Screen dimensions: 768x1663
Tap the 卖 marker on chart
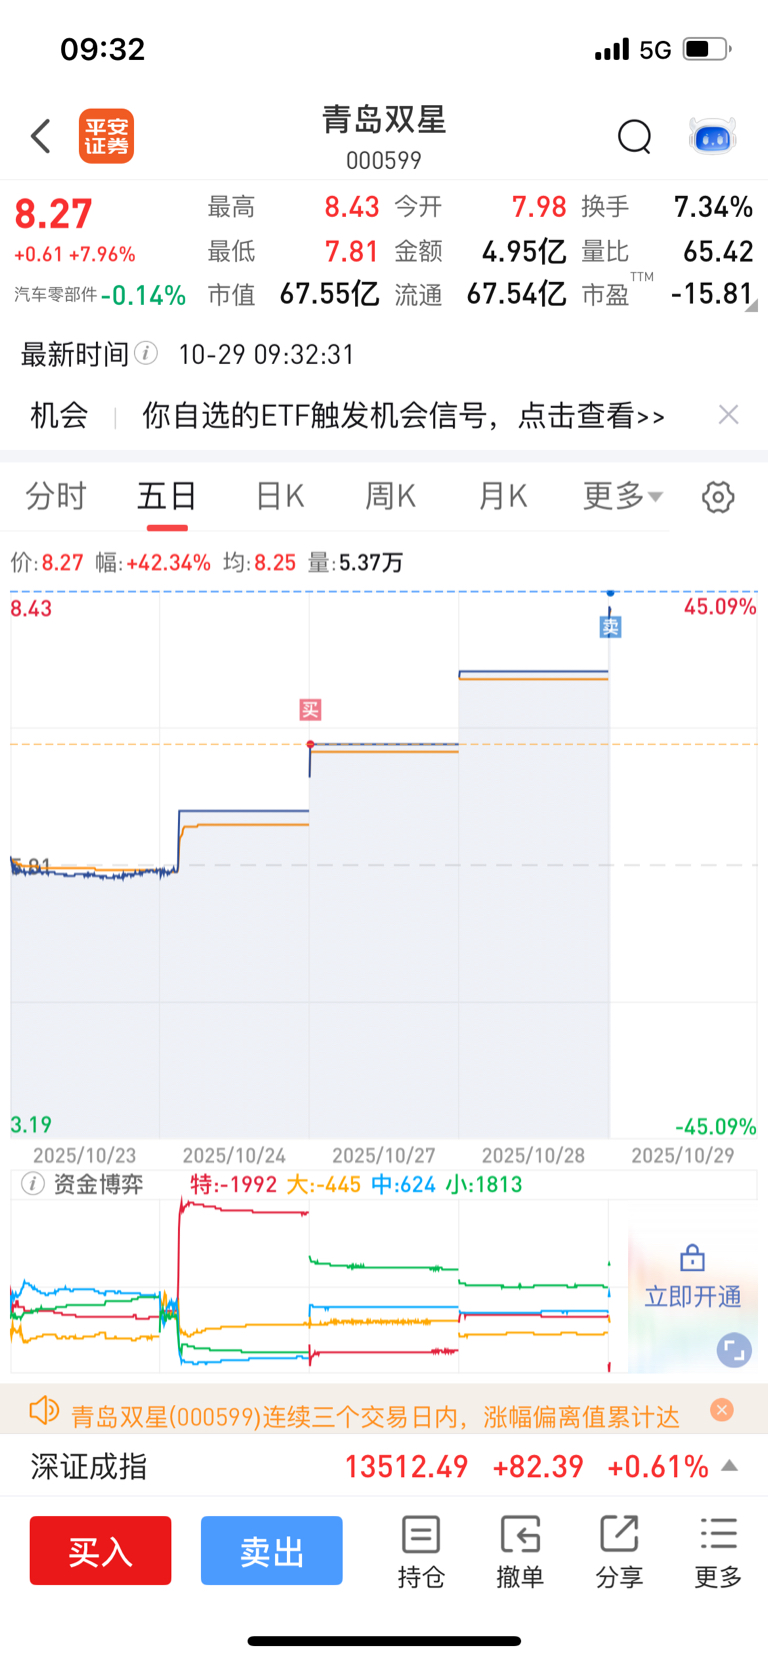[610, 627]
